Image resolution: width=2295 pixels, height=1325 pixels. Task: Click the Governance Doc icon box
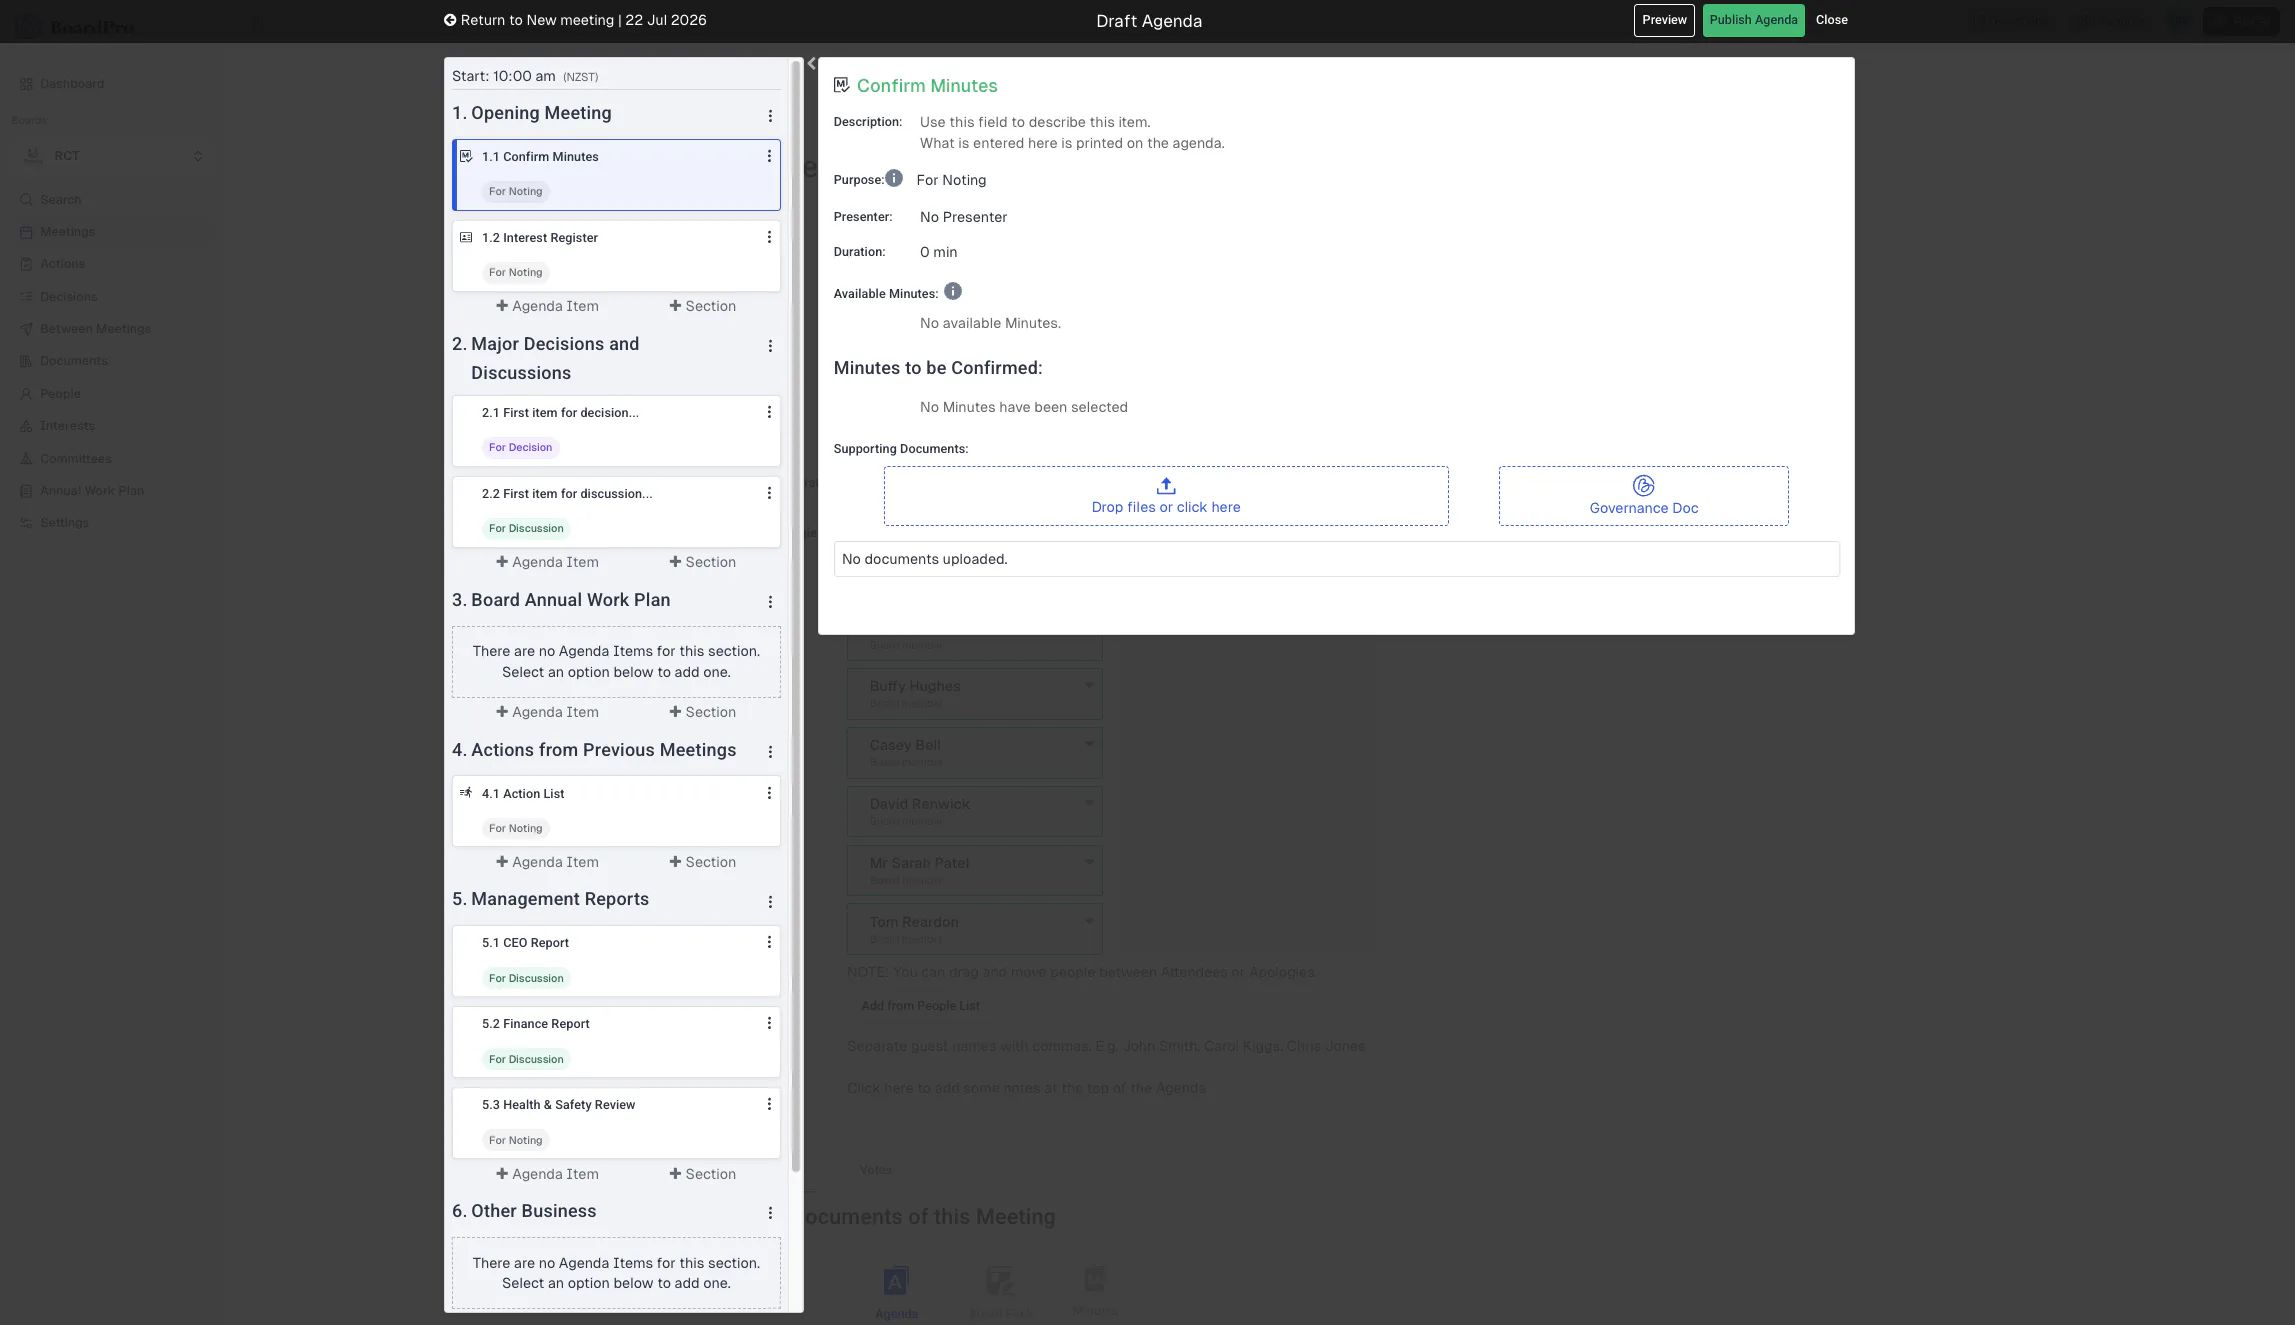1643,496
